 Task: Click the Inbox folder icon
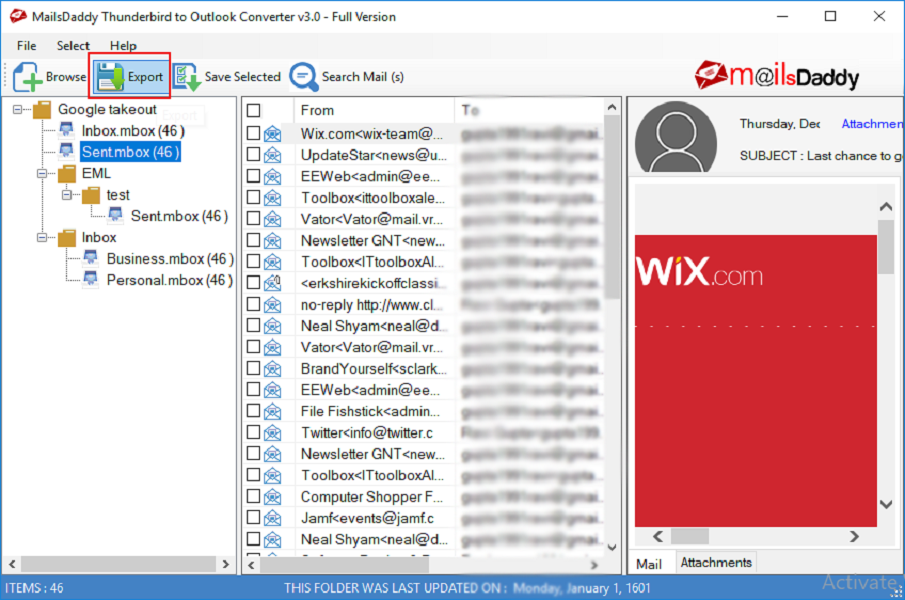point(67,237)
